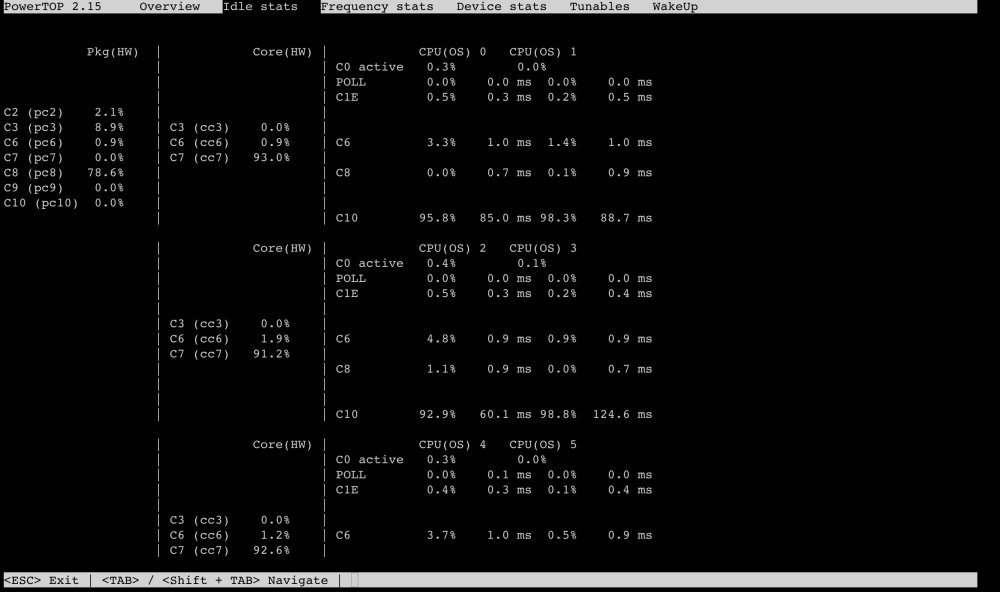Viewport: 1000px width, 592px height.
Task: Select the C7 (pc7) package row
Action: [x=64, y=158]
